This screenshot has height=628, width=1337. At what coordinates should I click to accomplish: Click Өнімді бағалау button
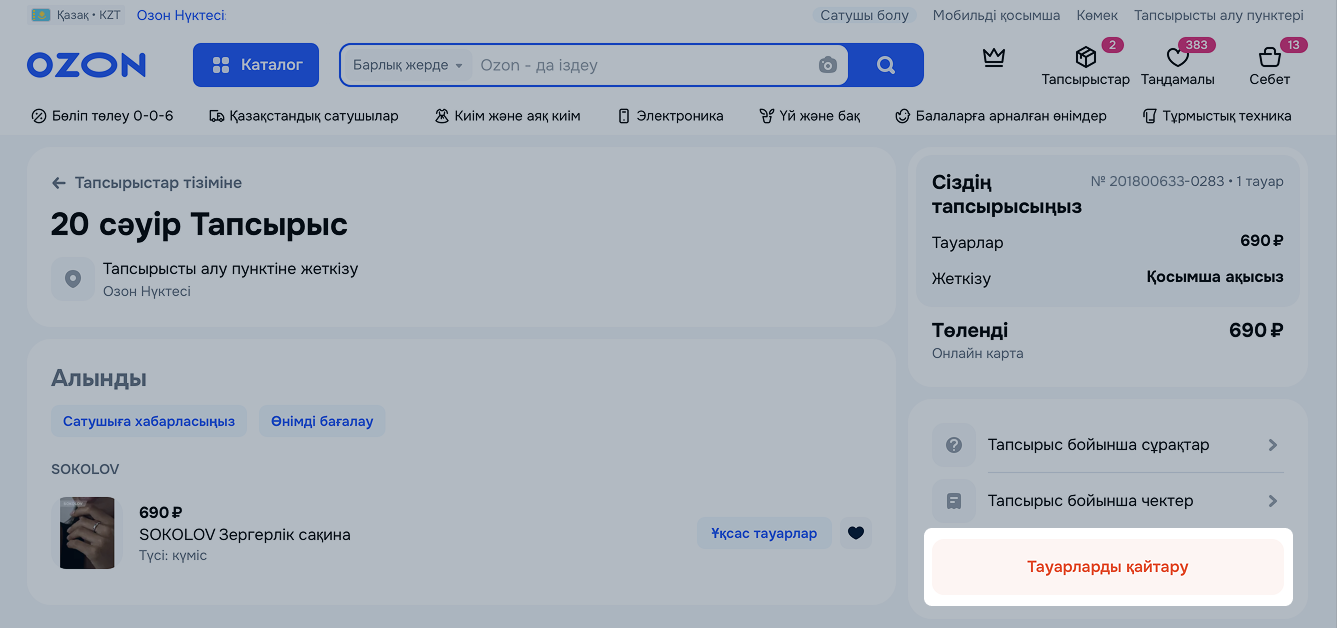tap(322, 421)
